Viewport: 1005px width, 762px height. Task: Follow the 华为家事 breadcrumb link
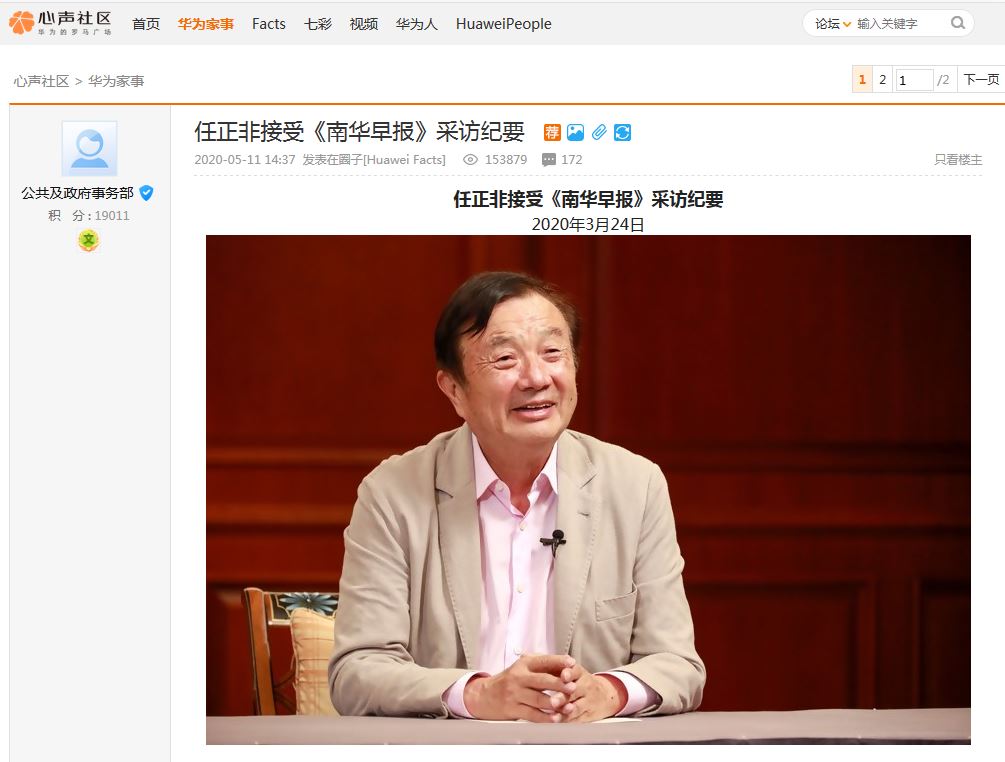coord(116,81)
